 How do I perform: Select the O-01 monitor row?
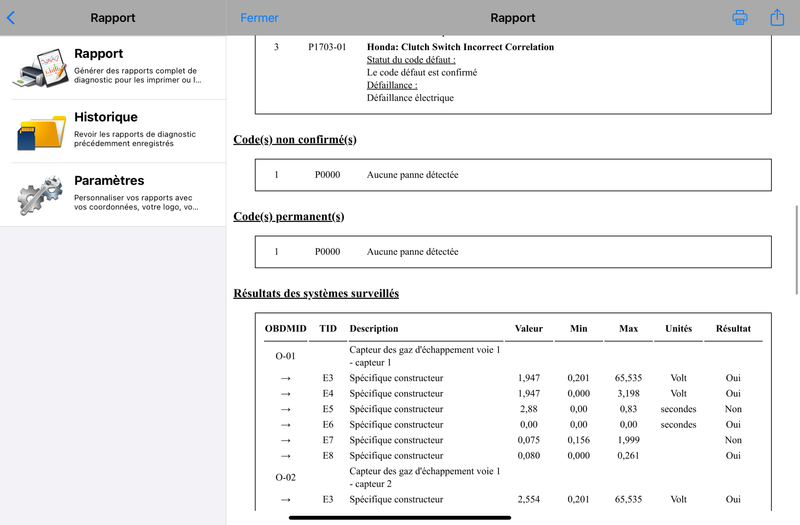click(513, 356)
